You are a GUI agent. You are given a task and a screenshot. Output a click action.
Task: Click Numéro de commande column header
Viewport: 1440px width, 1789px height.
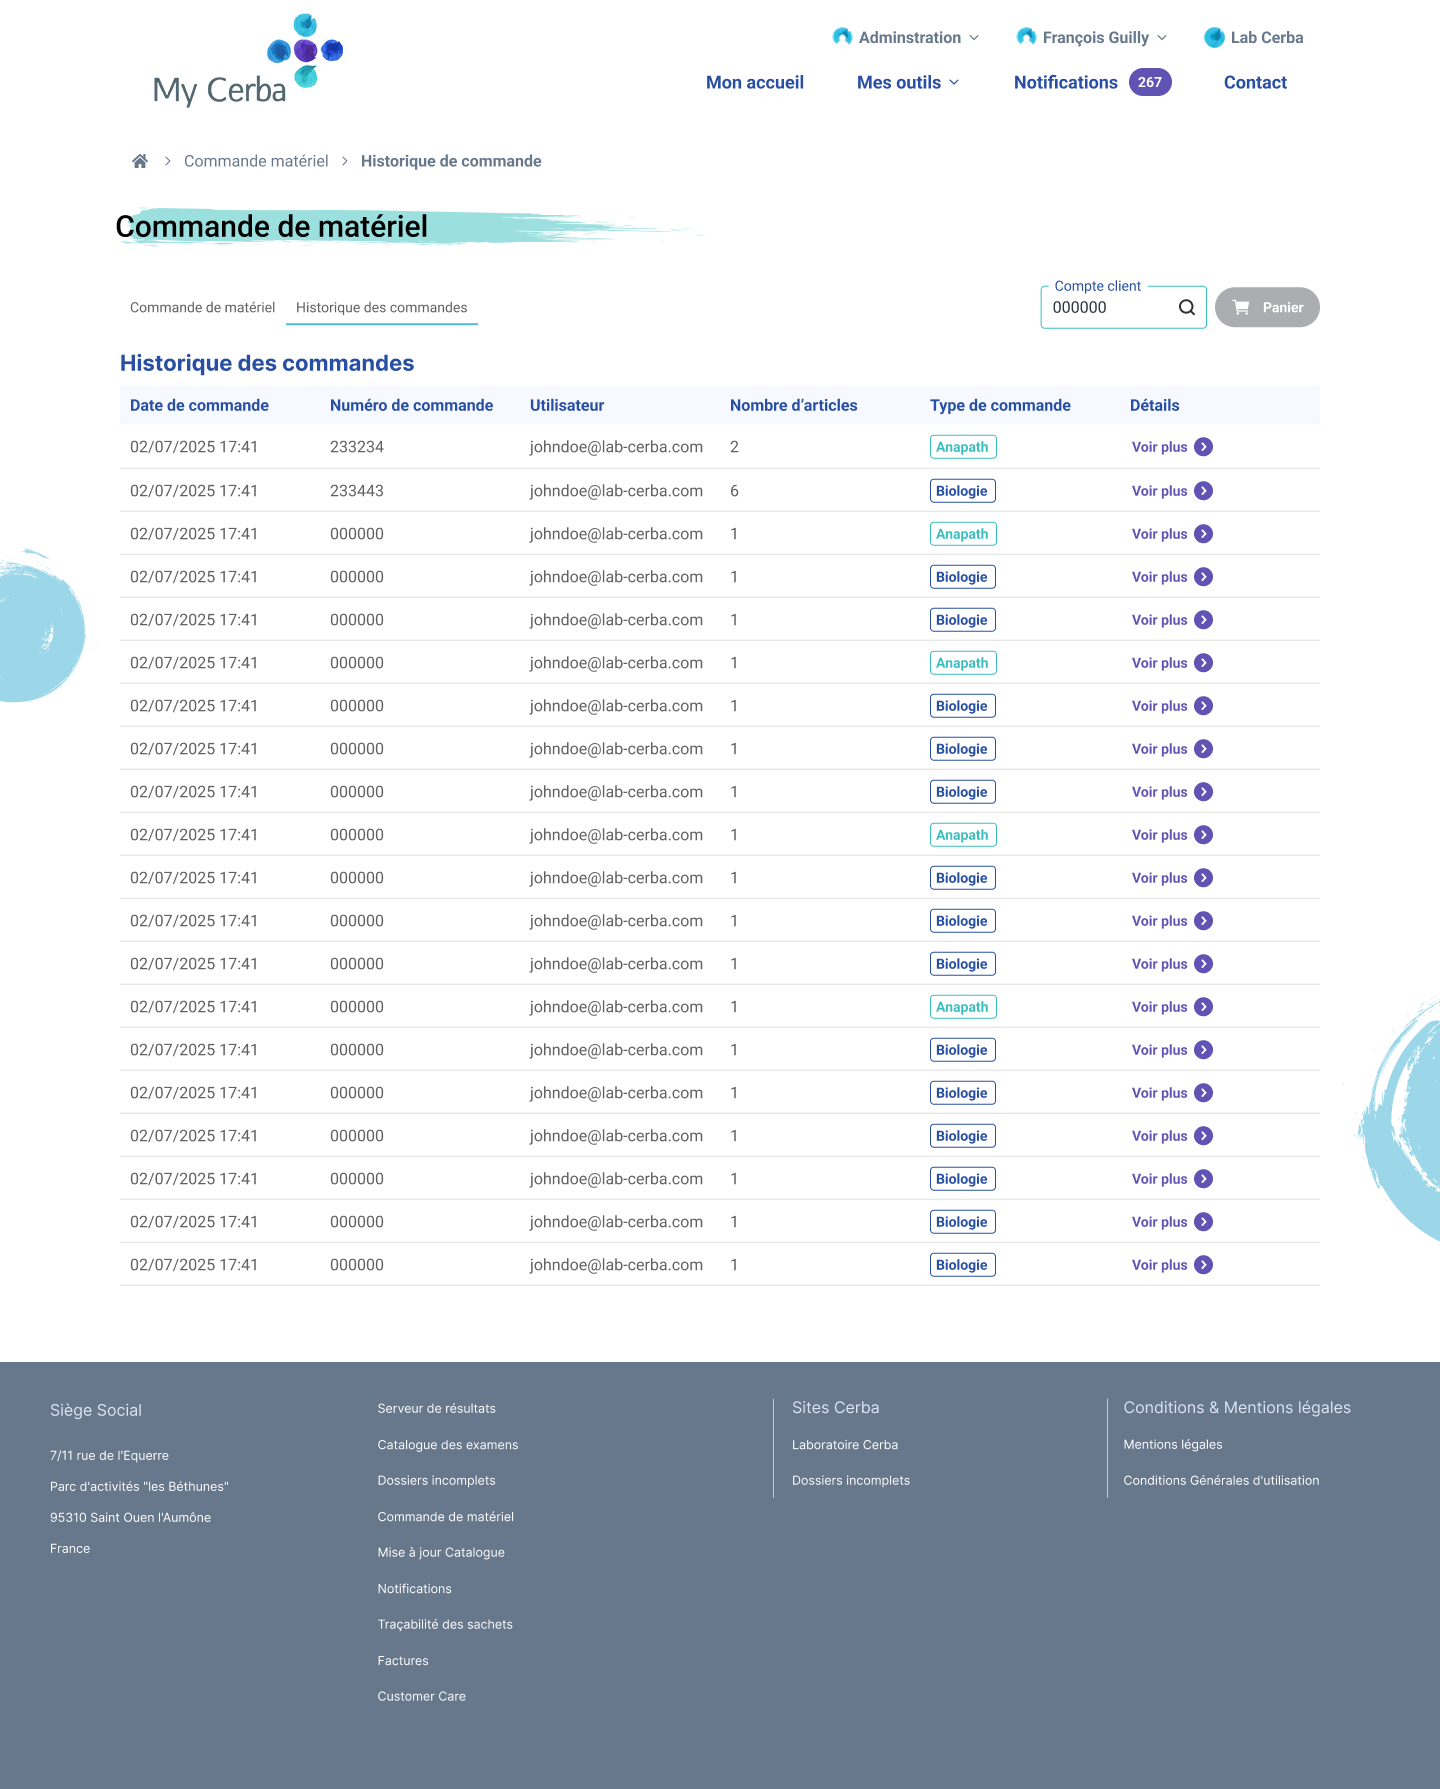[411, 405]
